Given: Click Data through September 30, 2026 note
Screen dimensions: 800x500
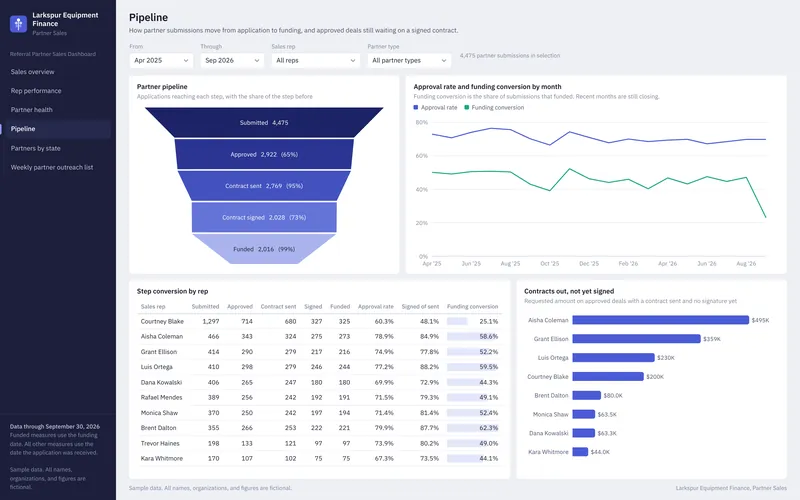Looking at the screenshot, I should click(55, 427).
